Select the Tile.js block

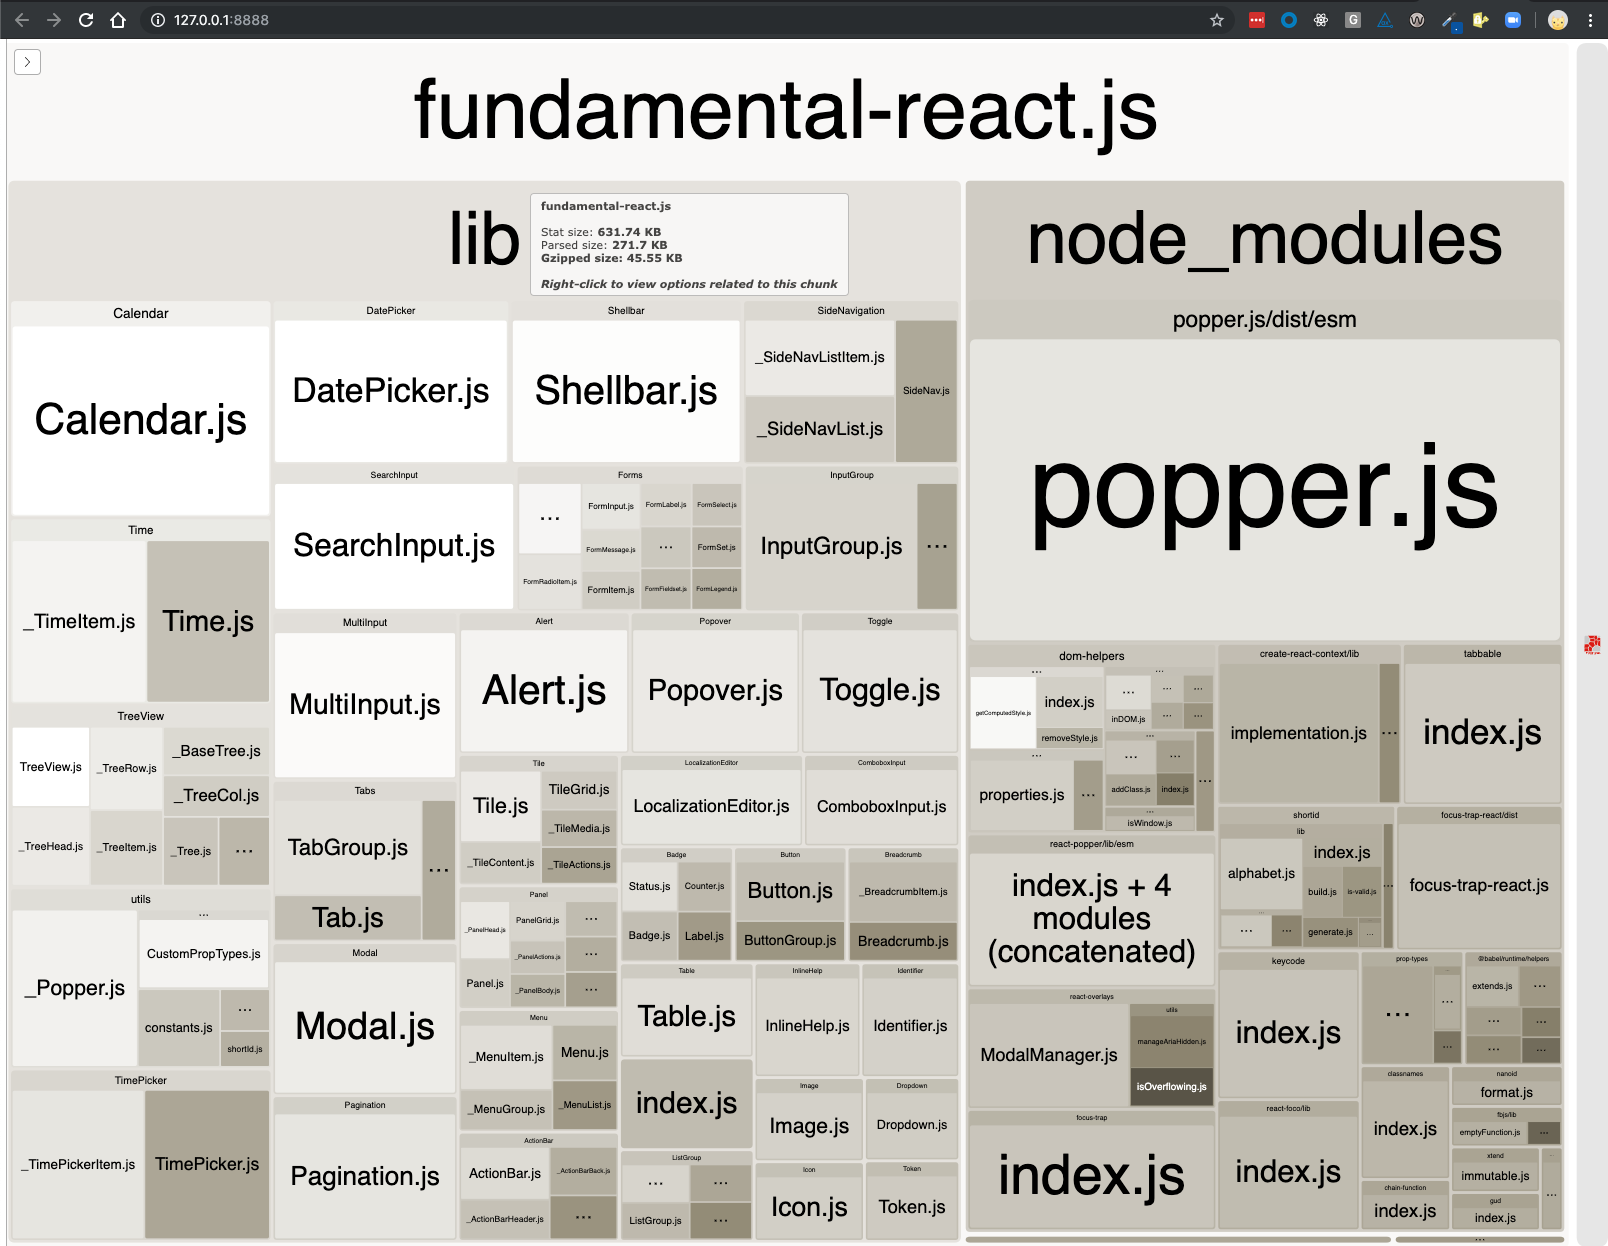pyautogui.click(x=501, y=806)
